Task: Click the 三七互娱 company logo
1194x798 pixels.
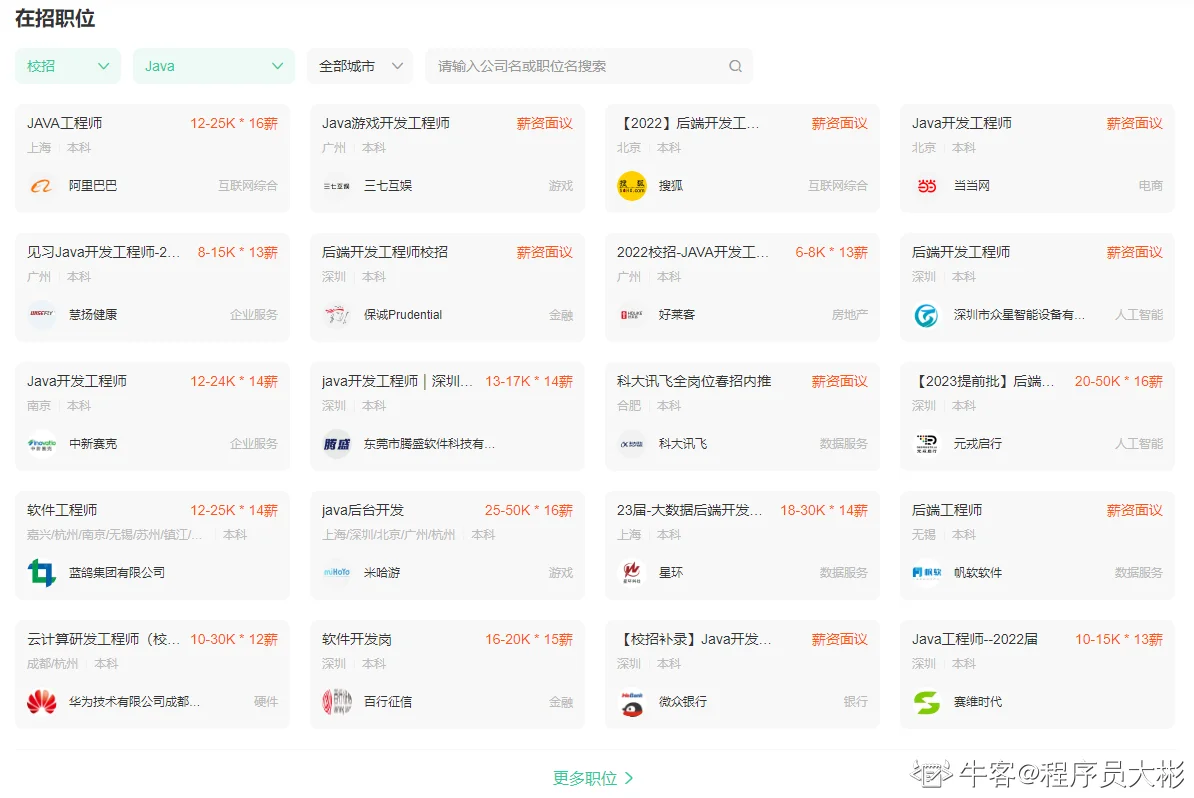Action: 336,186
